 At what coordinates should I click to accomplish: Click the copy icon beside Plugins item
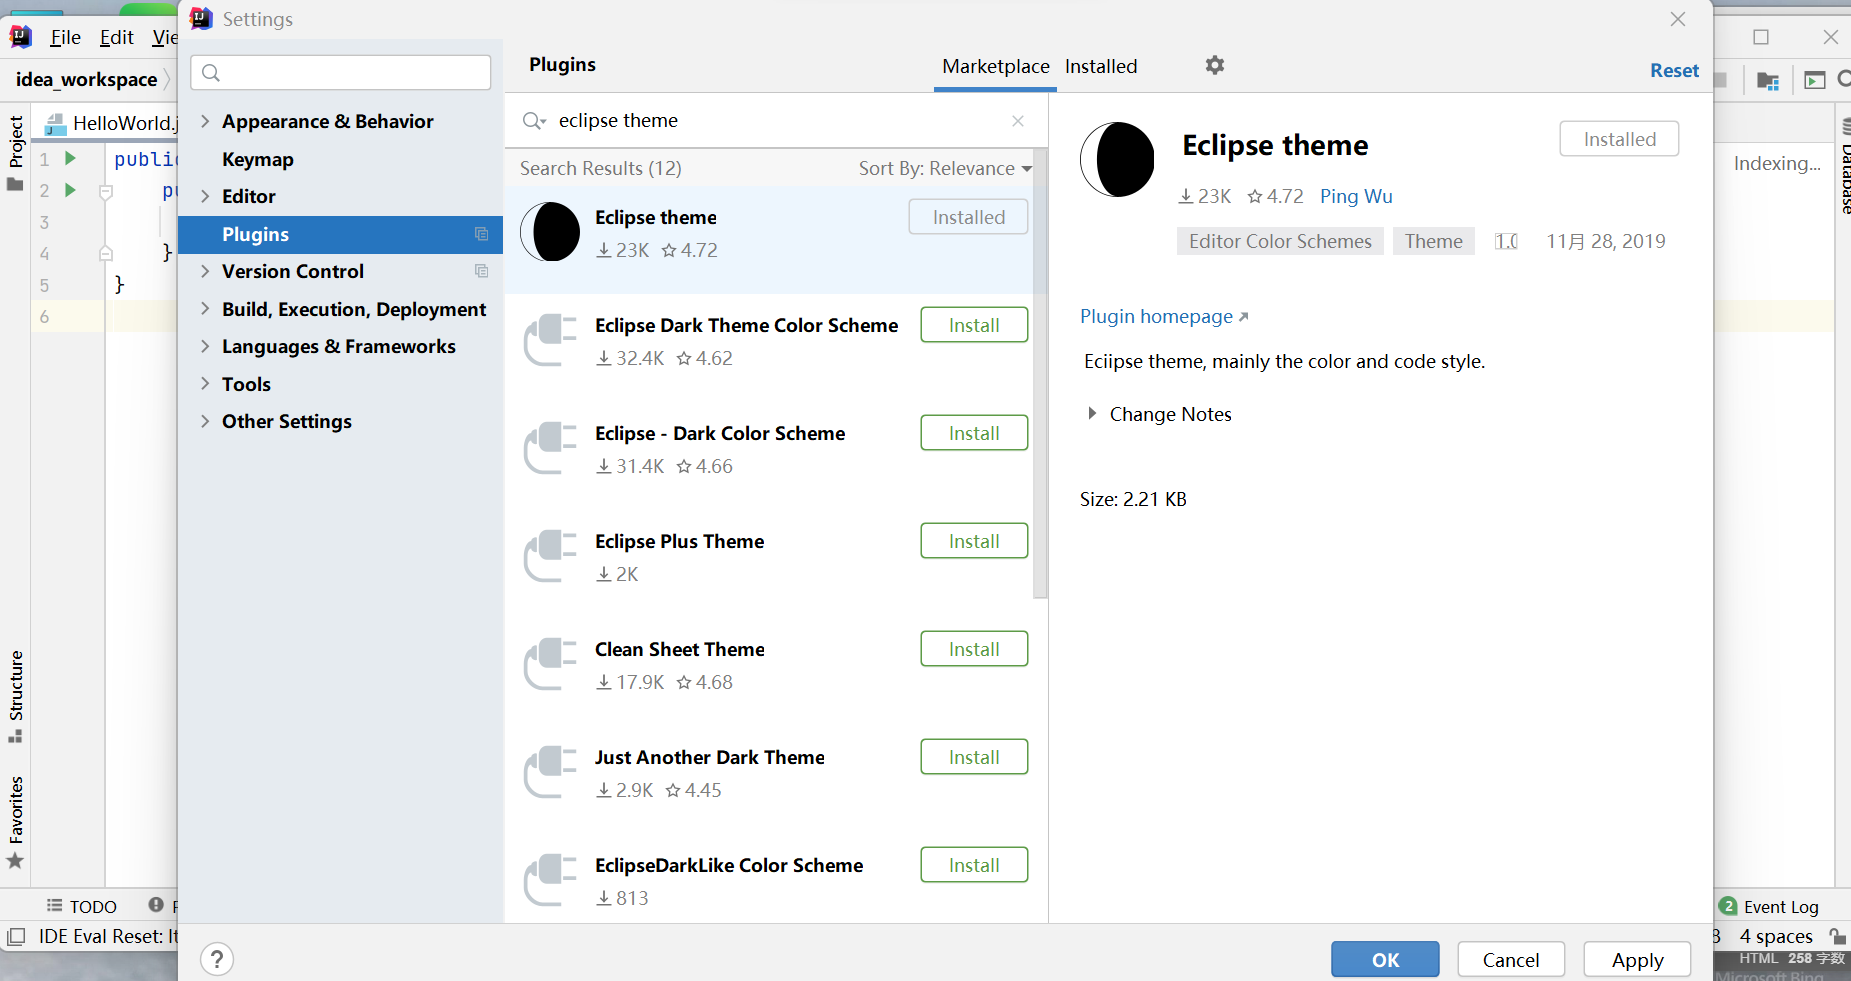point(481,234)
